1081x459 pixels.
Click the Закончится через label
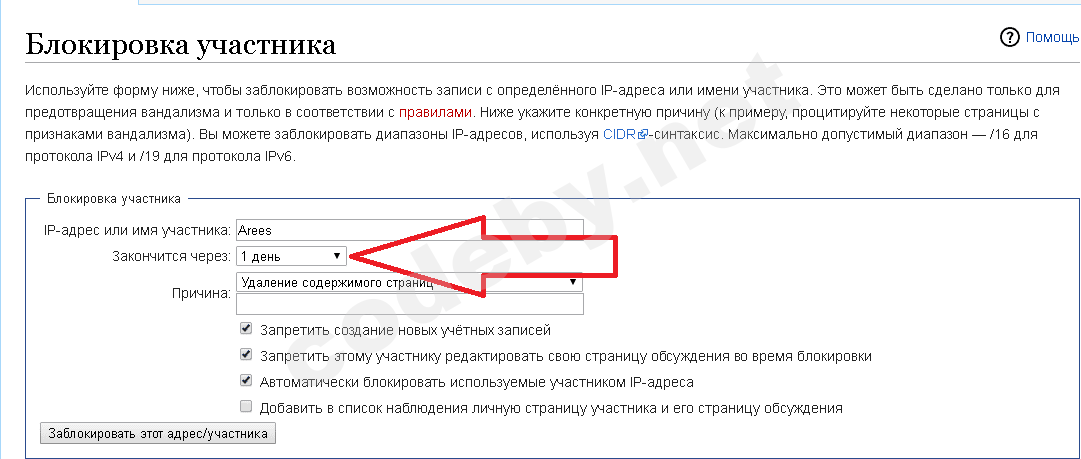172,257
